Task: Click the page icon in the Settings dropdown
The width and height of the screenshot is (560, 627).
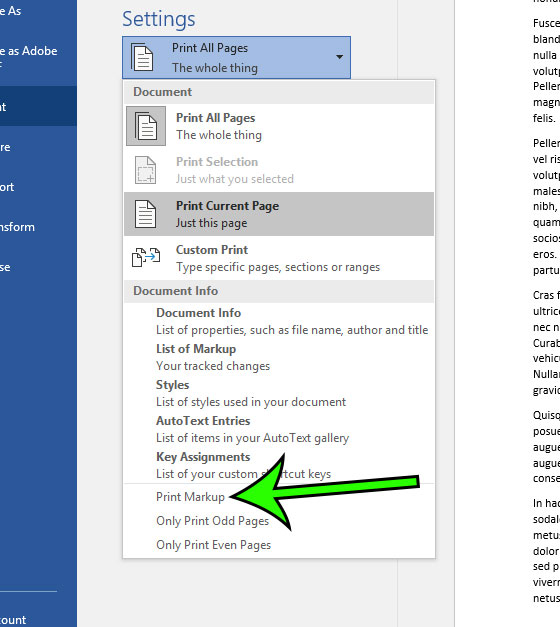Action: coord(142,58)
